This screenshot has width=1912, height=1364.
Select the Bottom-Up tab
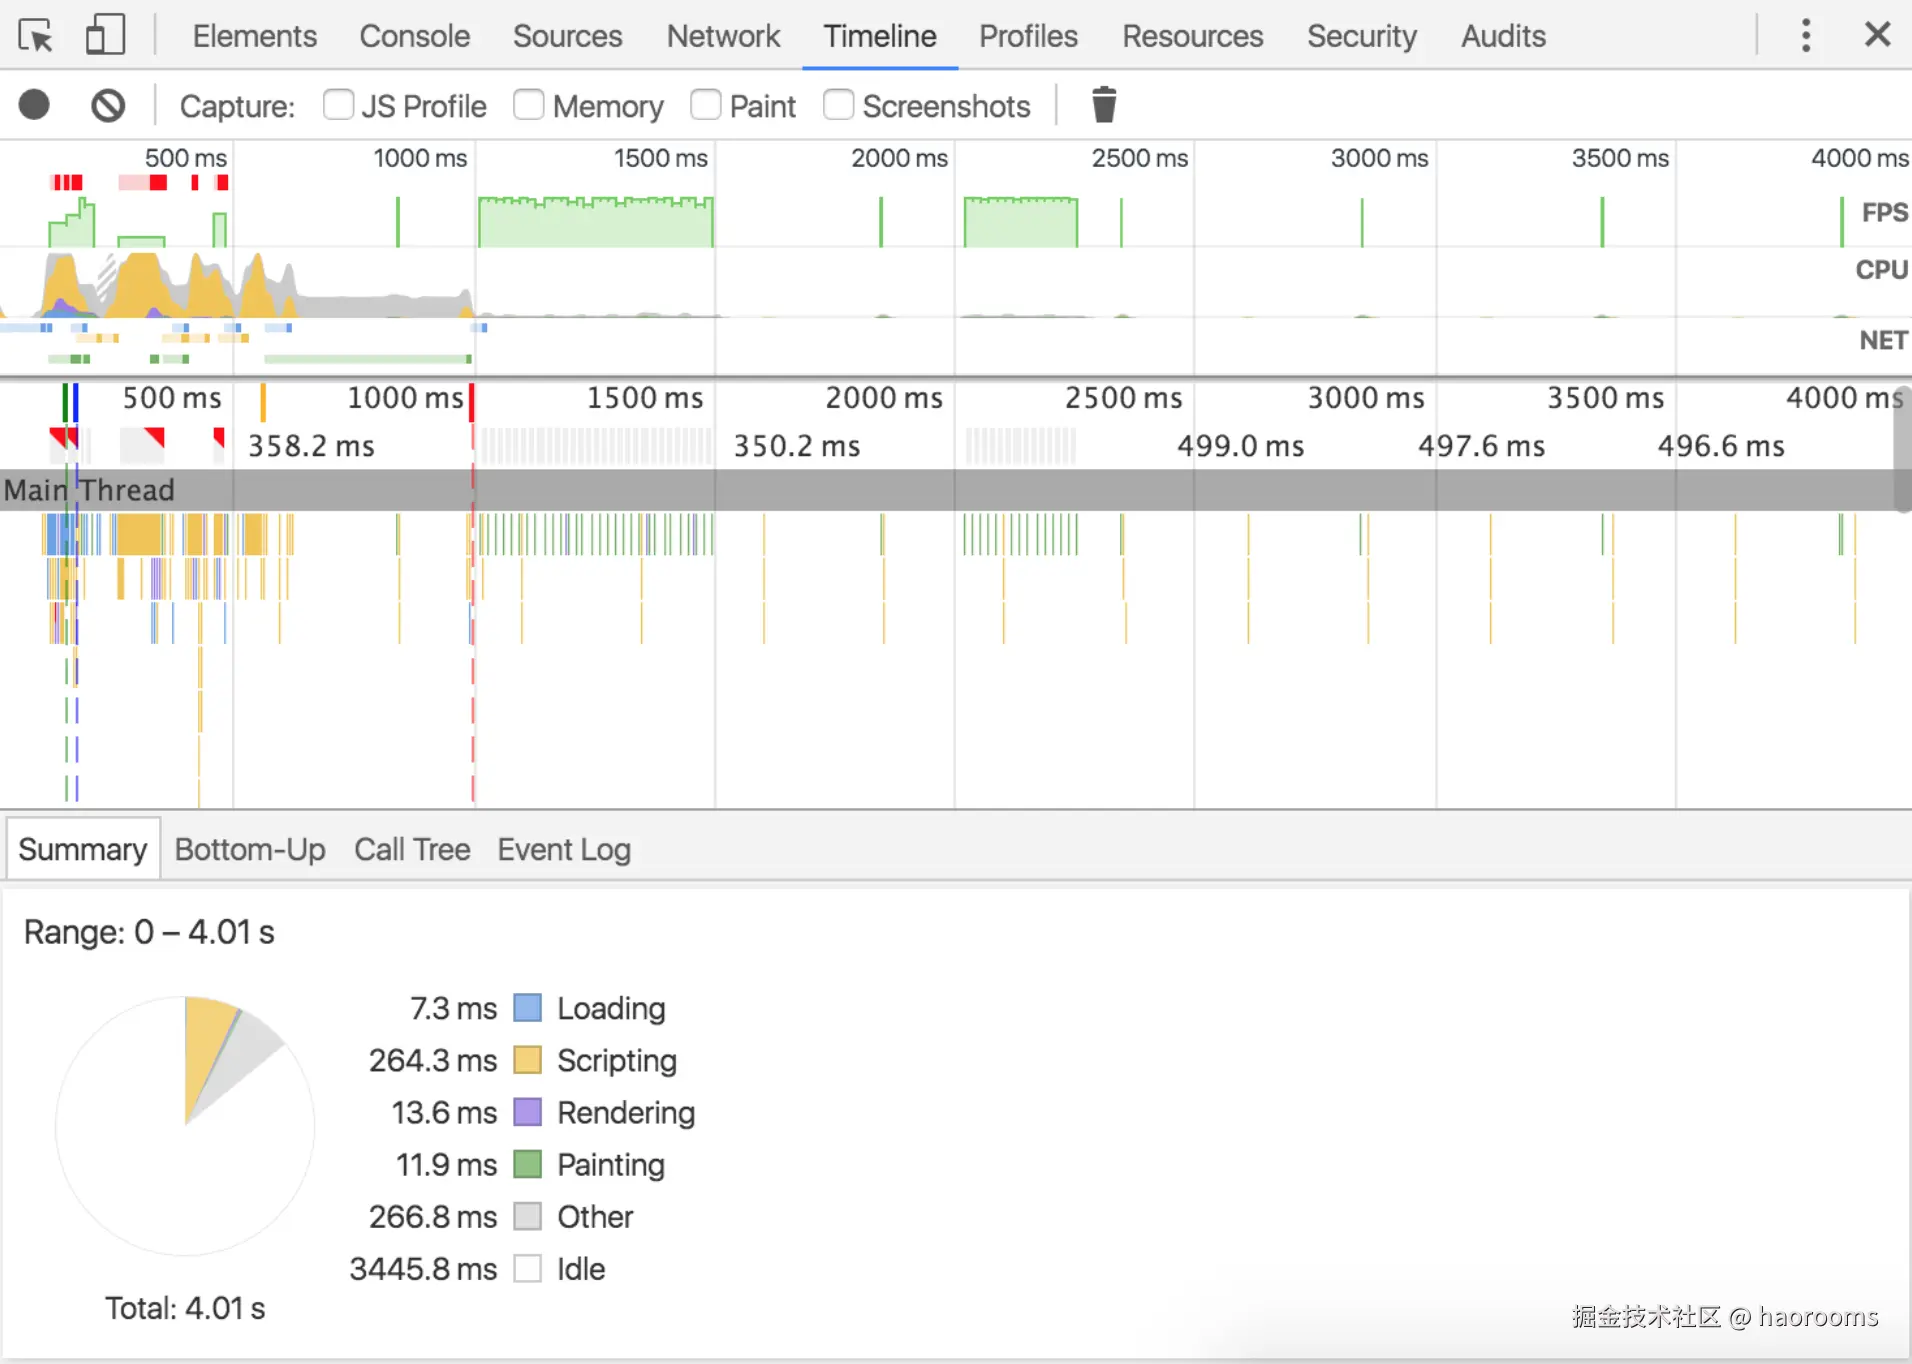click(x=250, y=850)
